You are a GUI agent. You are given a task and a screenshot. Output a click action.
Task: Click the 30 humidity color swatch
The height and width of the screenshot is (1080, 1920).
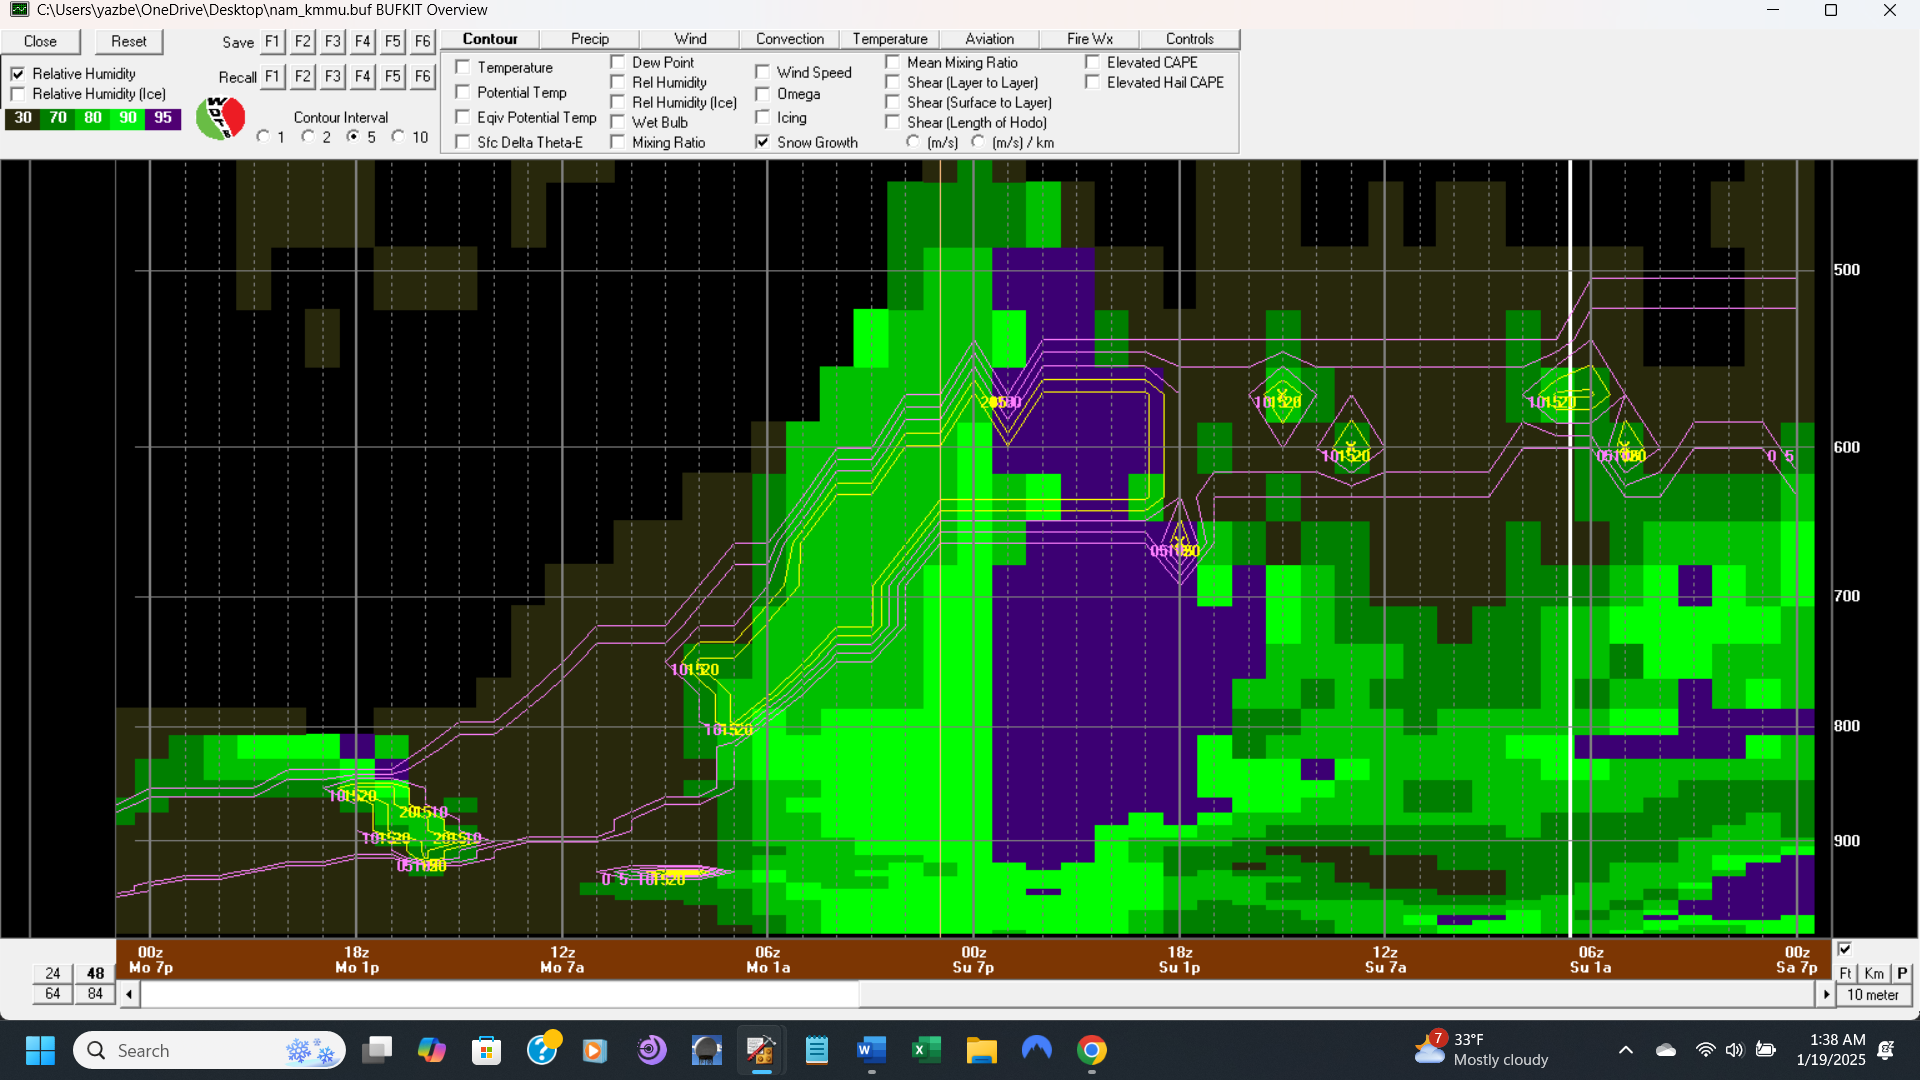pos(23,118)
